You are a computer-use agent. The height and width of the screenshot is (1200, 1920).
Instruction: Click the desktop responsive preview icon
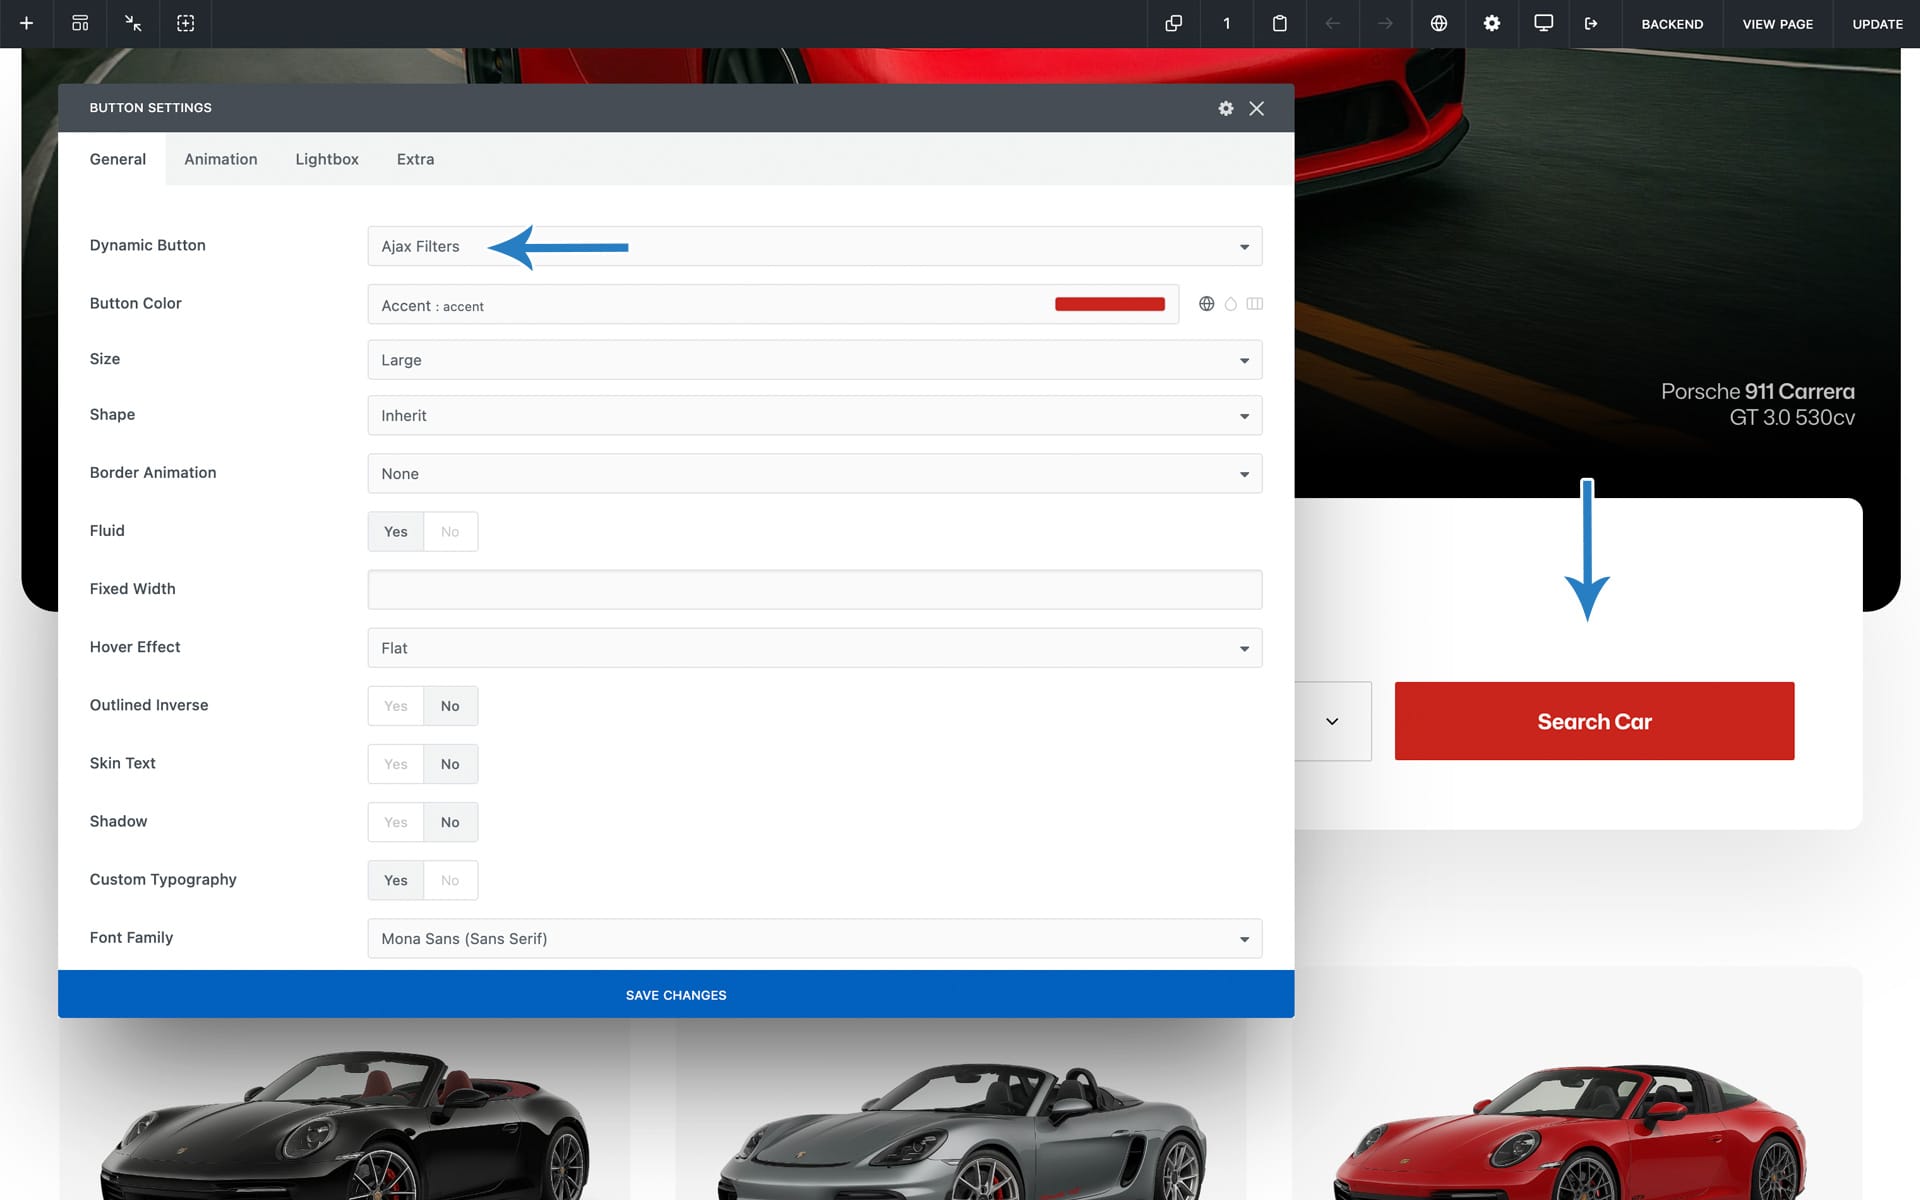tap(1543, 23)
